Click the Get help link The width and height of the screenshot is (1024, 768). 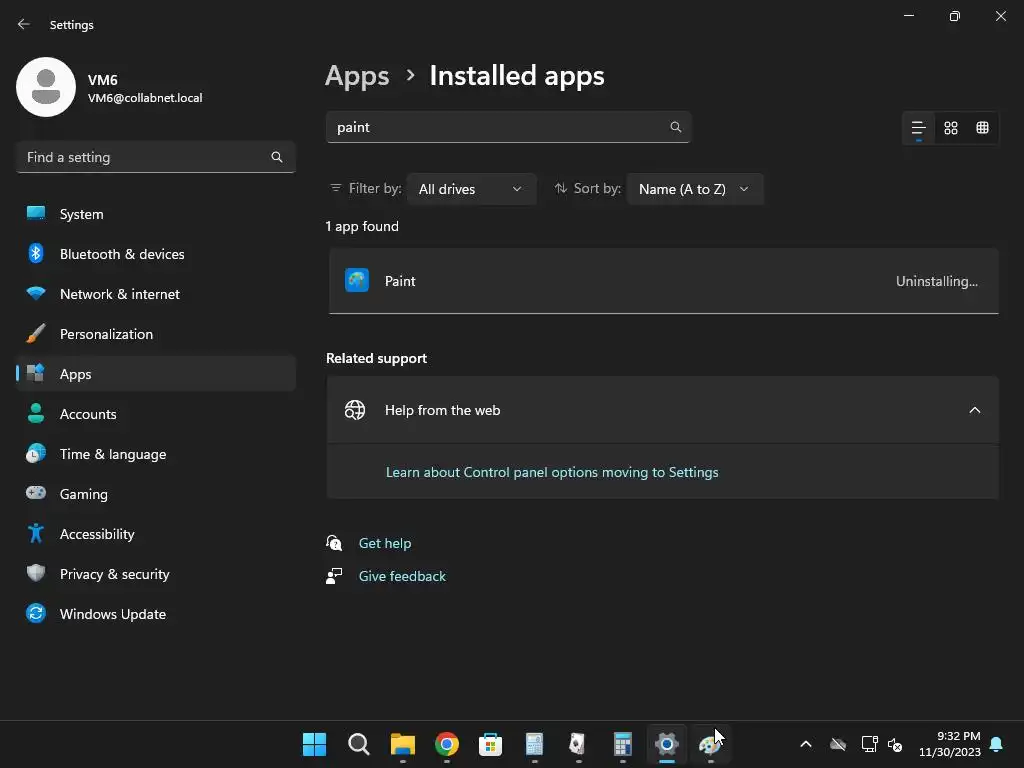pos(385,543)
